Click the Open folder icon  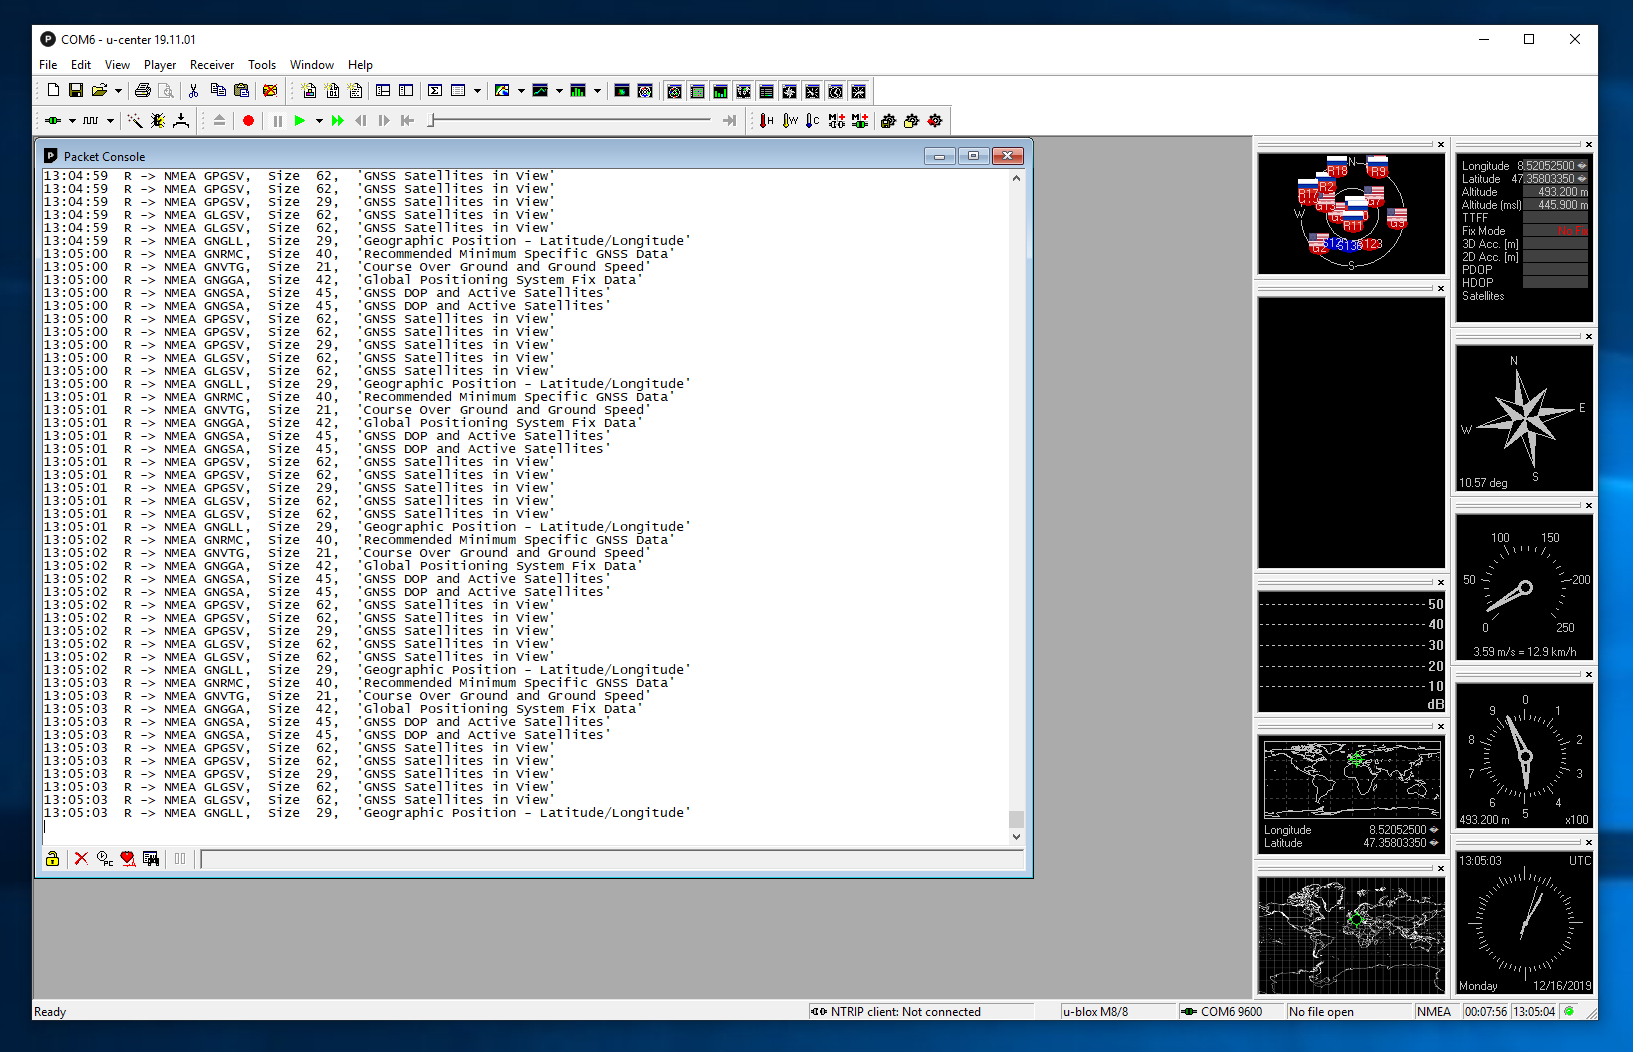(x=99, y=91)
